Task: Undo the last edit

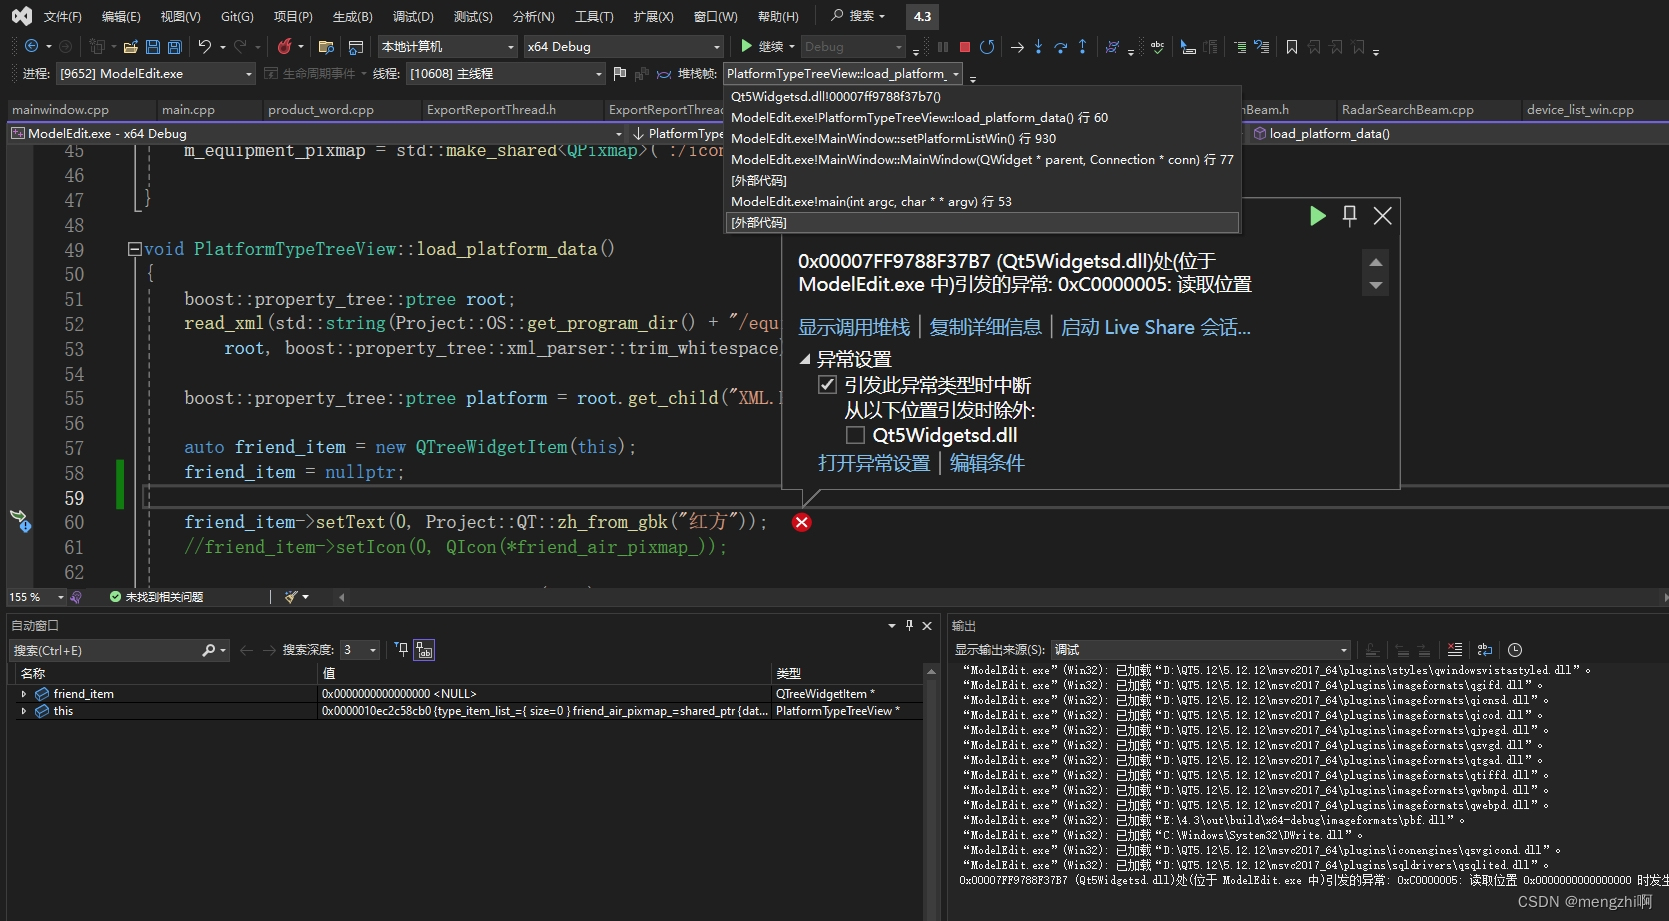Action: tap(204, 46)
